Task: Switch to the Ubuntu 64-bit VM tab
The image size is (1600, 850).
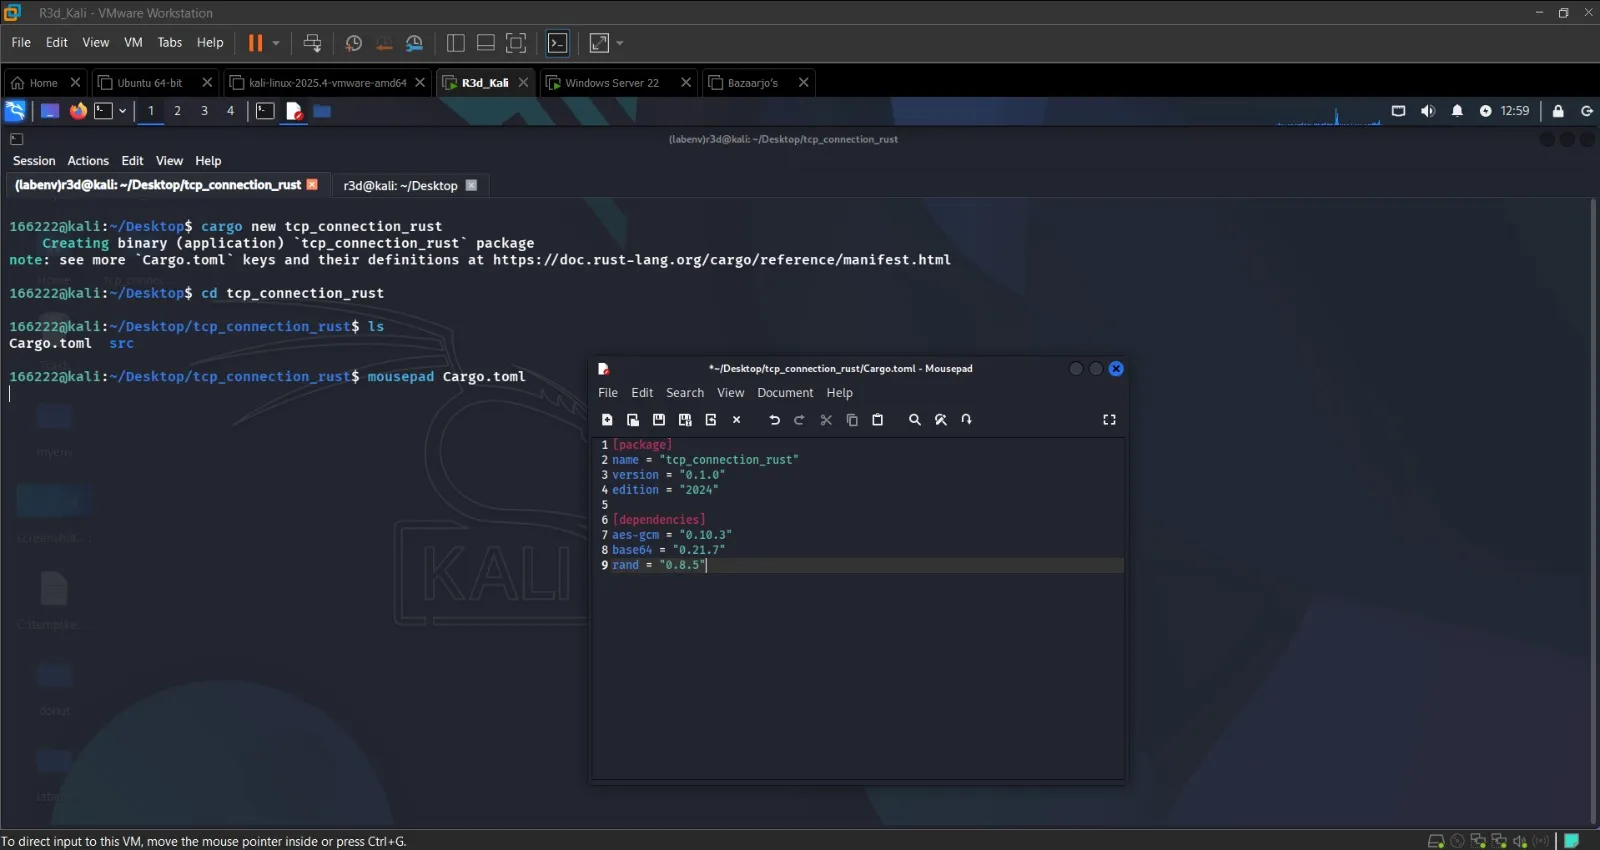Action: coord(148,83)
